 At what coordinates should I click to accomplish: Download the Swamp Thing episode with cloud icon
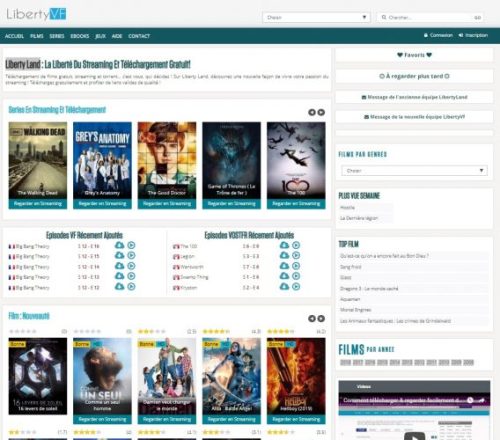tap(284, 276)
